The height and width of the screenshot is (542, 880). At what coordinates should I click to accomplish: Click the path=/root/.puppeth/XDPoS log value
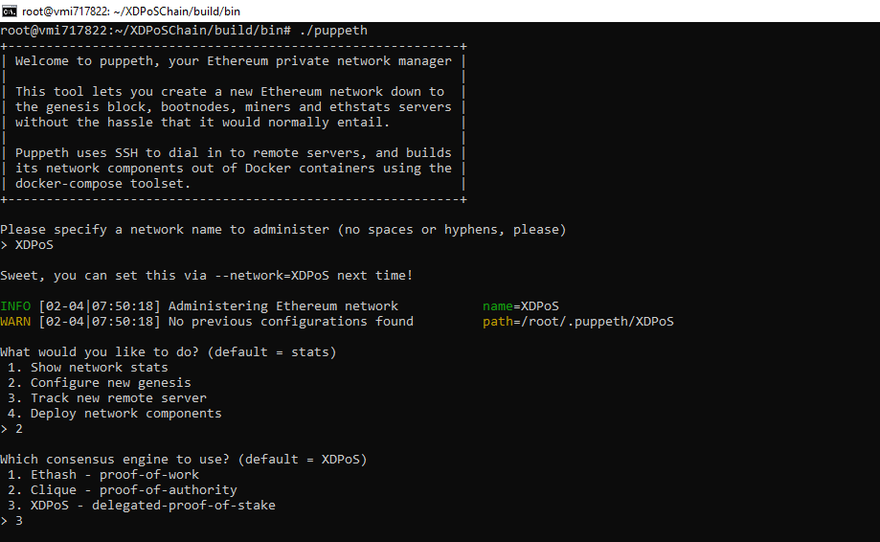(578, 321)
